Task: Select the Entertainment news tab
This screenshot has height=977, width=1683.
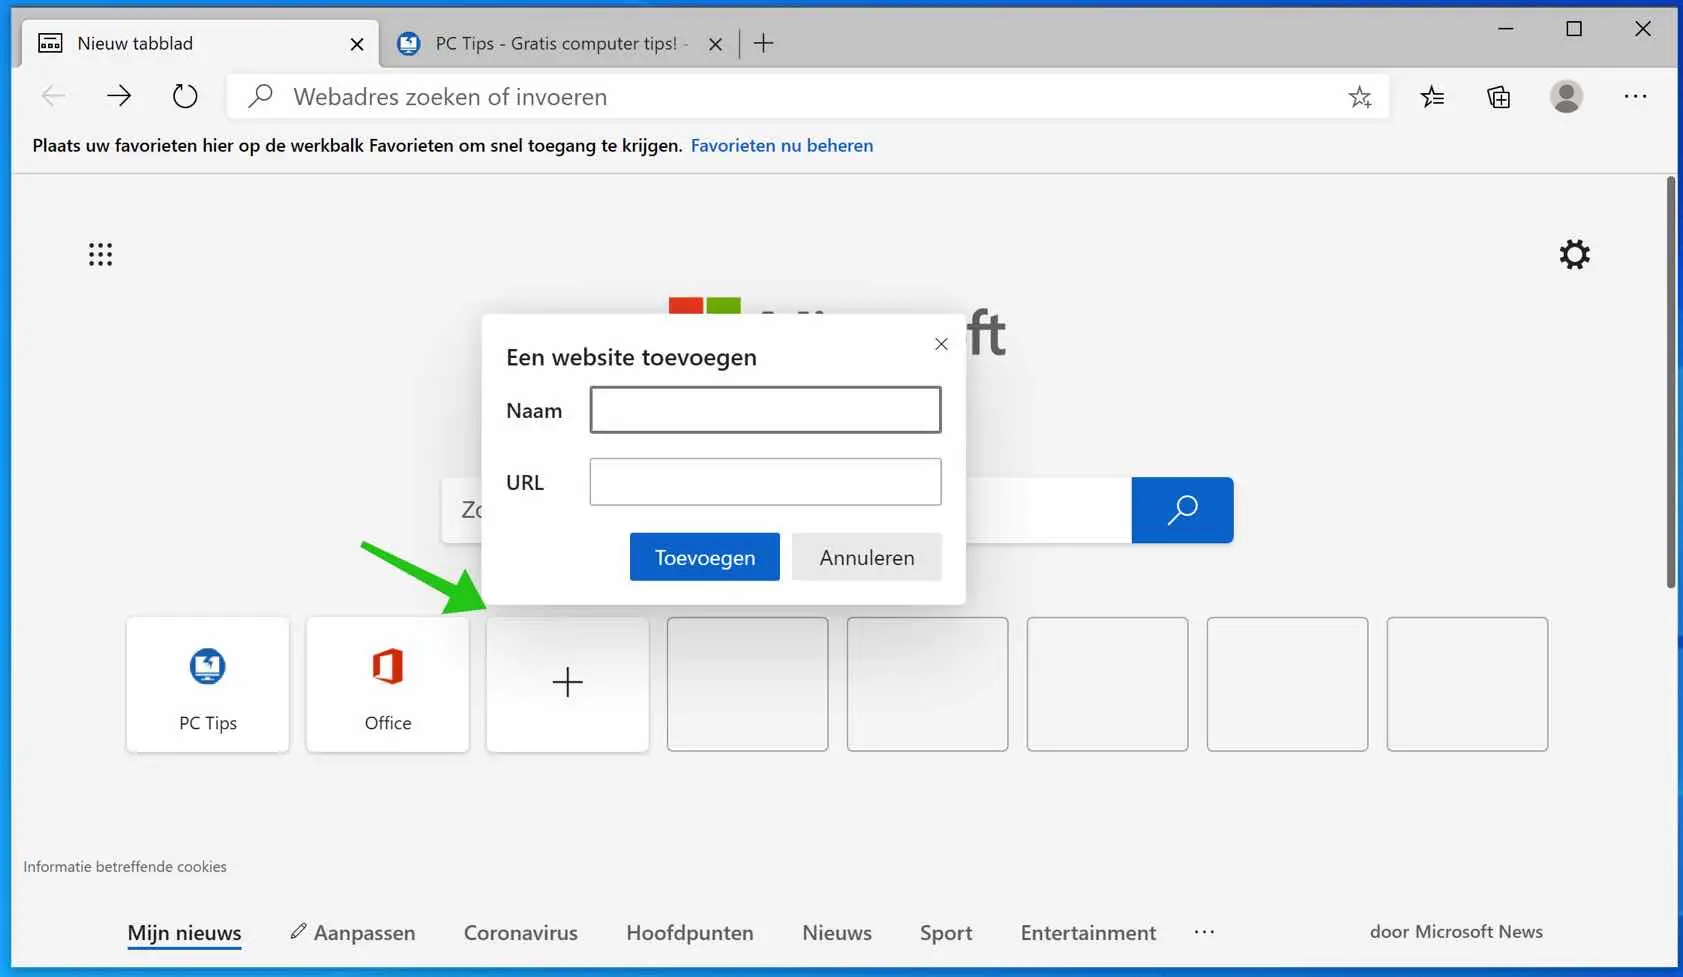Action: [x=1088, y=932]
